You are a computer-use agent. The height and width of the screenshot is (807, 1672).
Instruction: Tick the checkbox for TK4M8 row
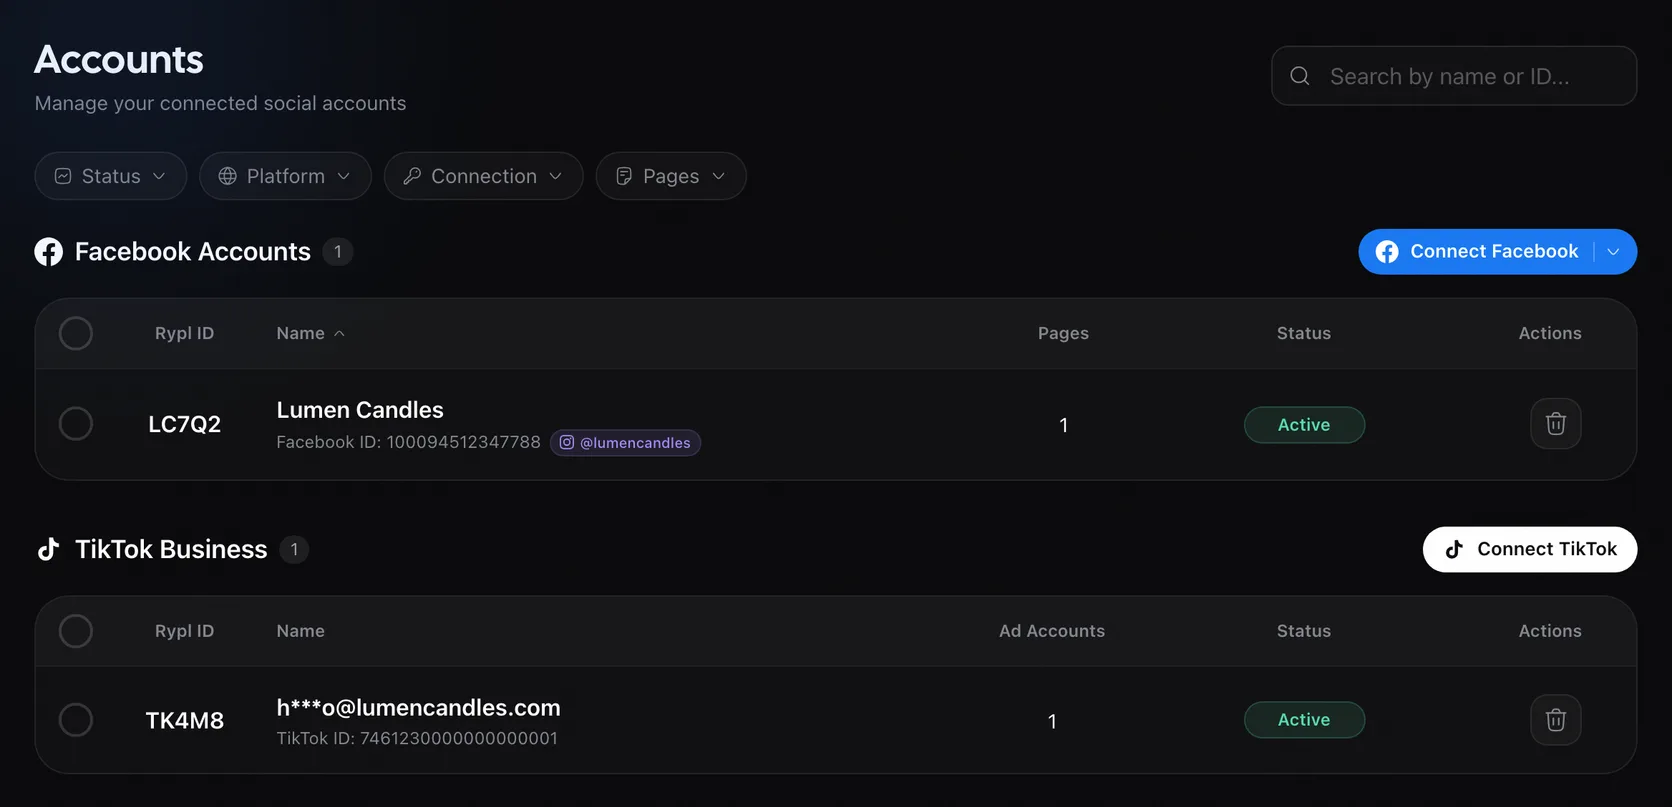coord(76,720)
